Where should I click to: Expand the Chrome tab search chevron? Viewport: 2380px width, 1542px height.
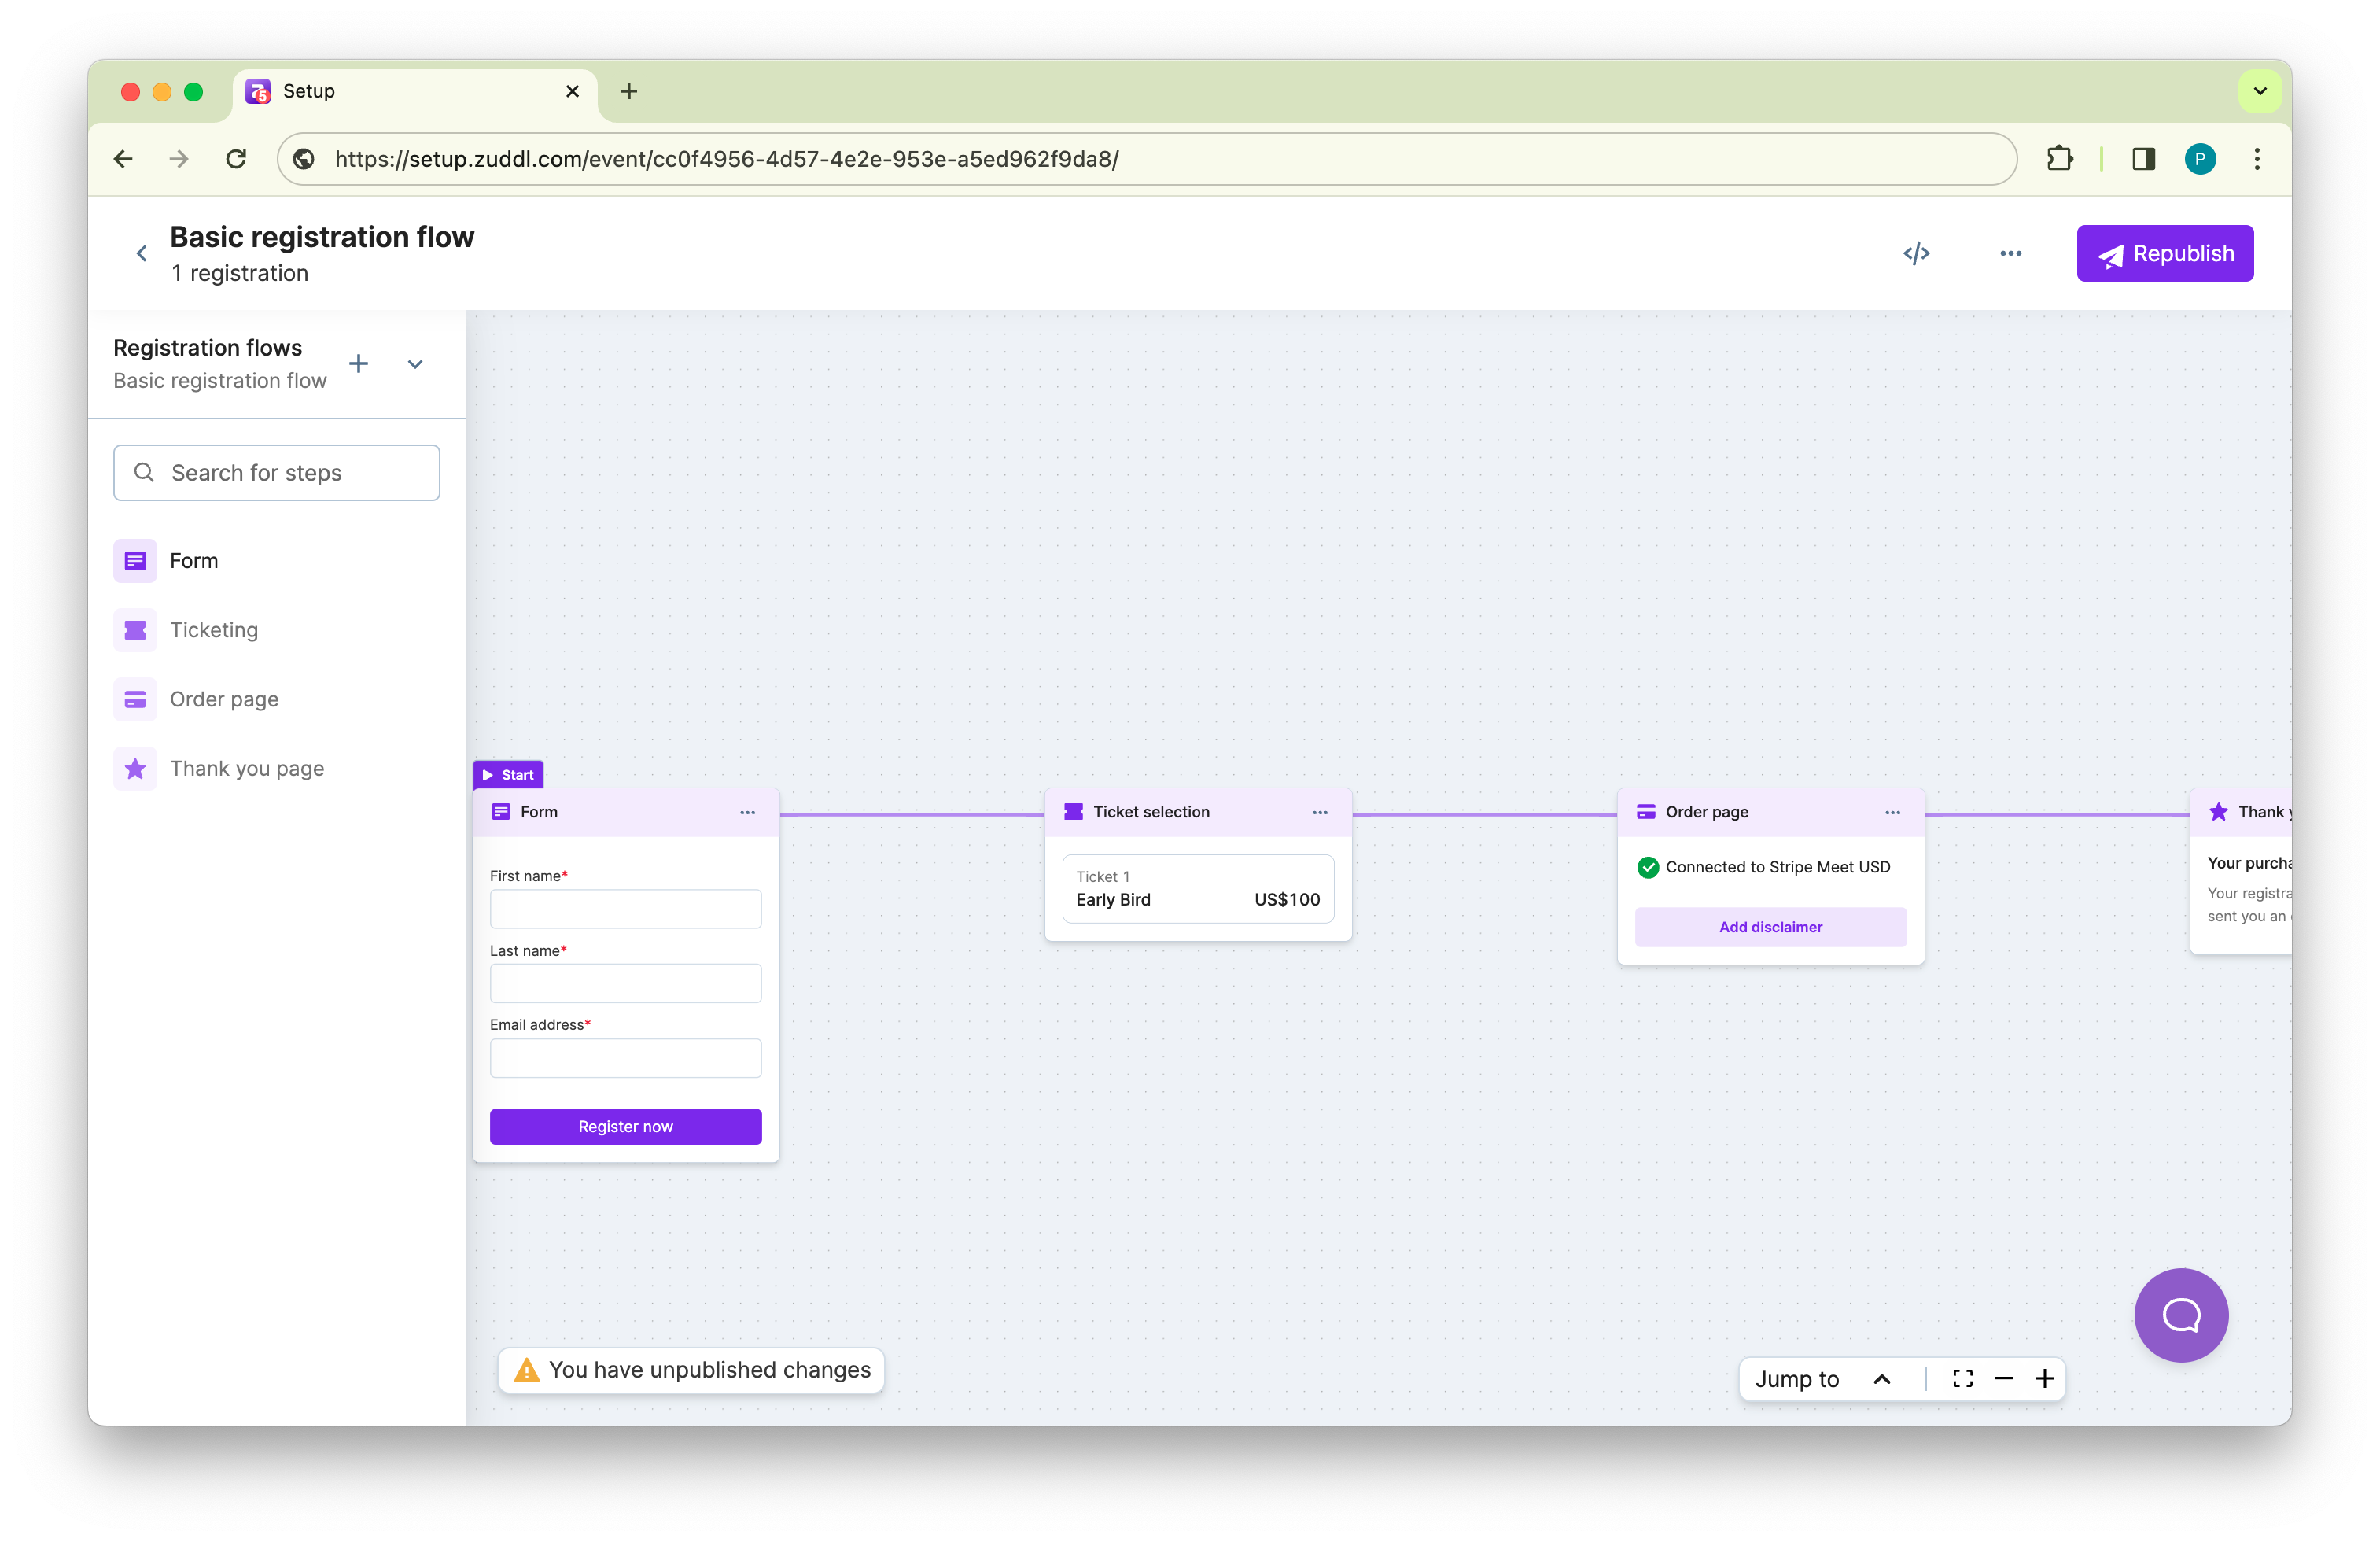coord(2259,91)
